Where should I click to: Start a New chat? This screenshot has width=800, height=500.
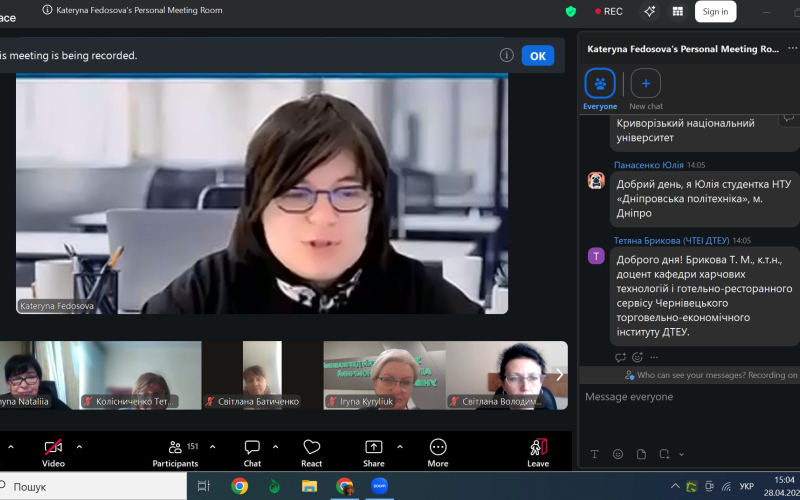645,84
